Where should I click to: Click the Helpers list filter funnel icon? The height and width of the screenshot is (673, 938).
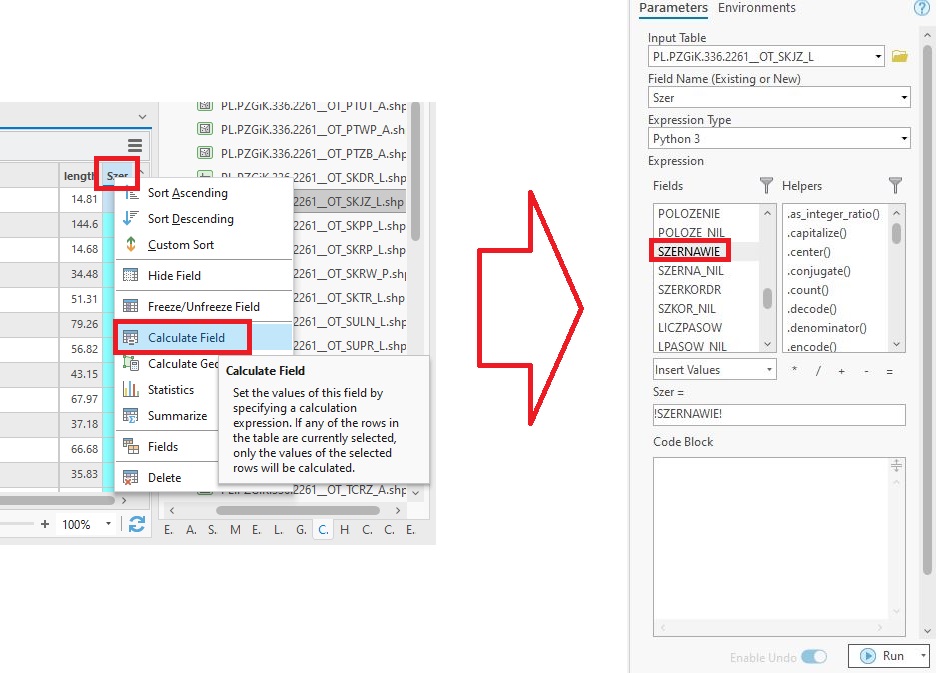tap(895, 186)
